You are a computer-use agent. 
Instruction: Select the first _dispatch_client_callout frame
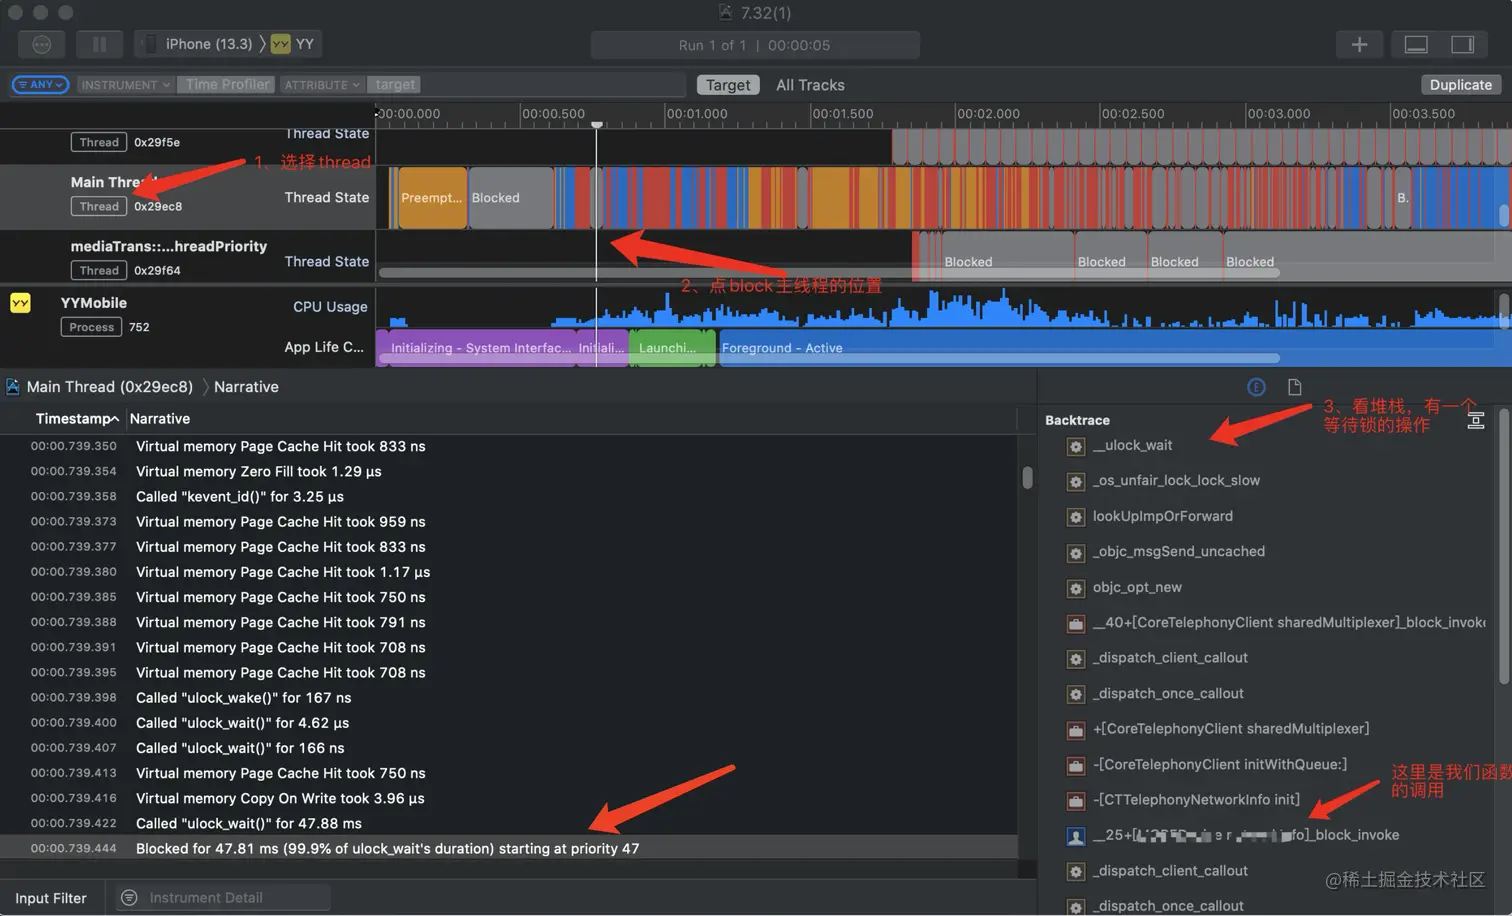[x=1170, y=658]
